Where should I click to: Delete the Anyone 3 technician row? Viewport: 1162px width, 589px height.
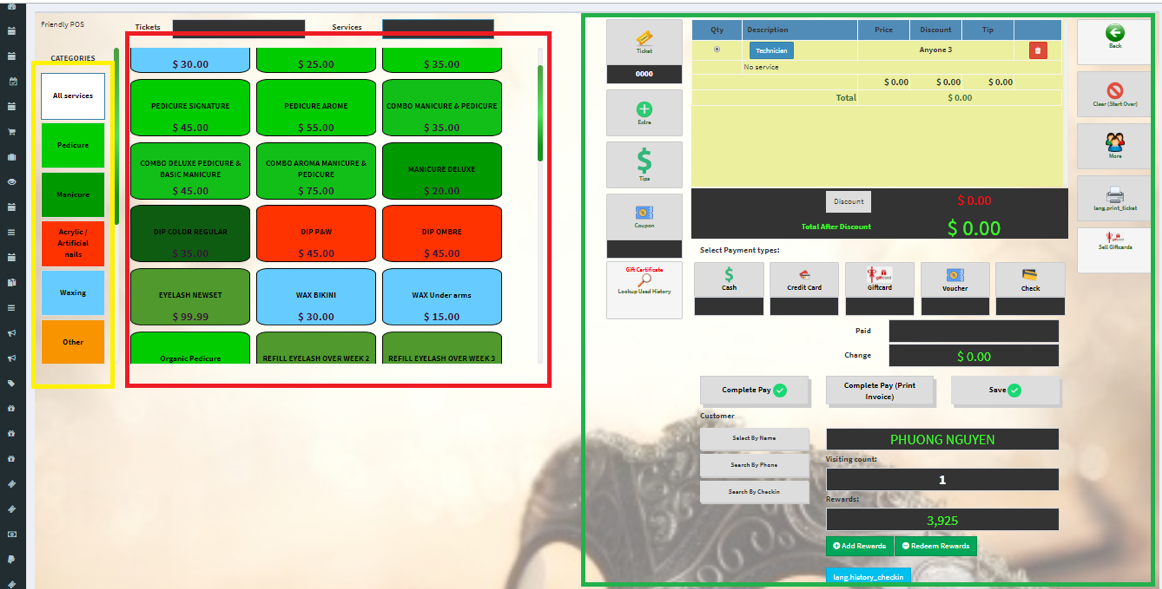pos(1038,50)
